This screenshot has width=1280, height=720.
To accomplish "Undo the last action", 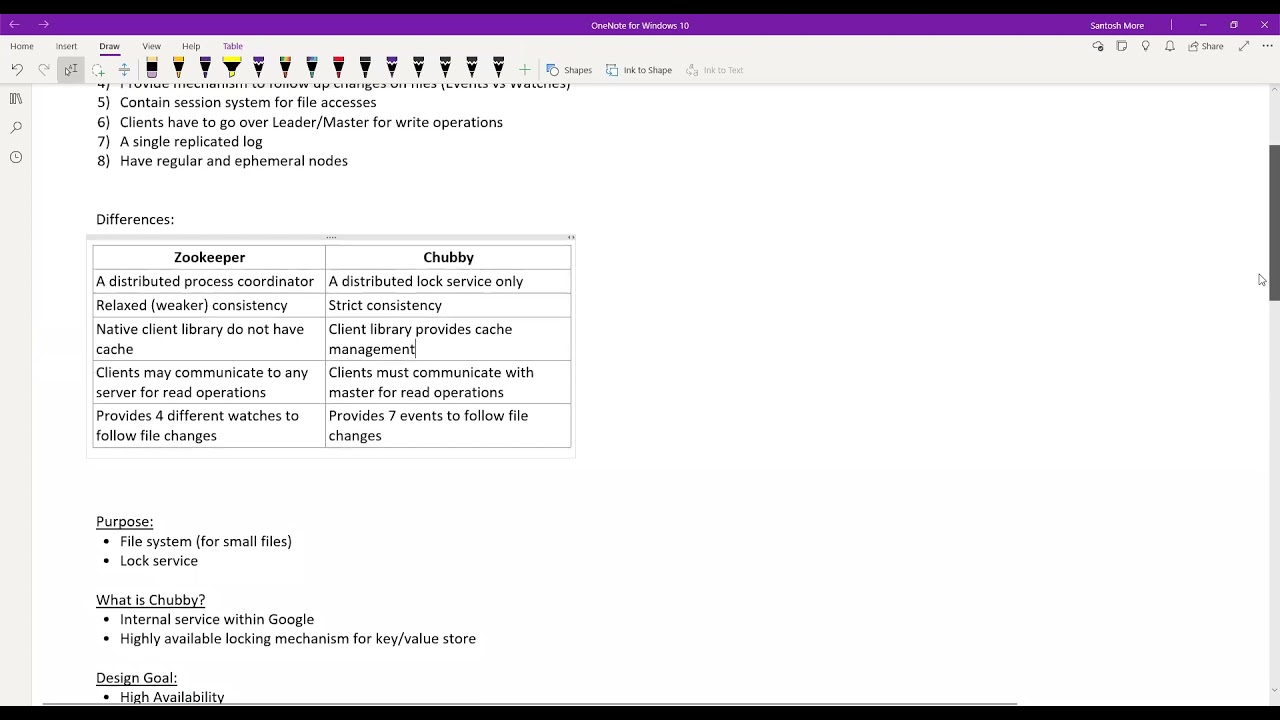I will (17, 70).
